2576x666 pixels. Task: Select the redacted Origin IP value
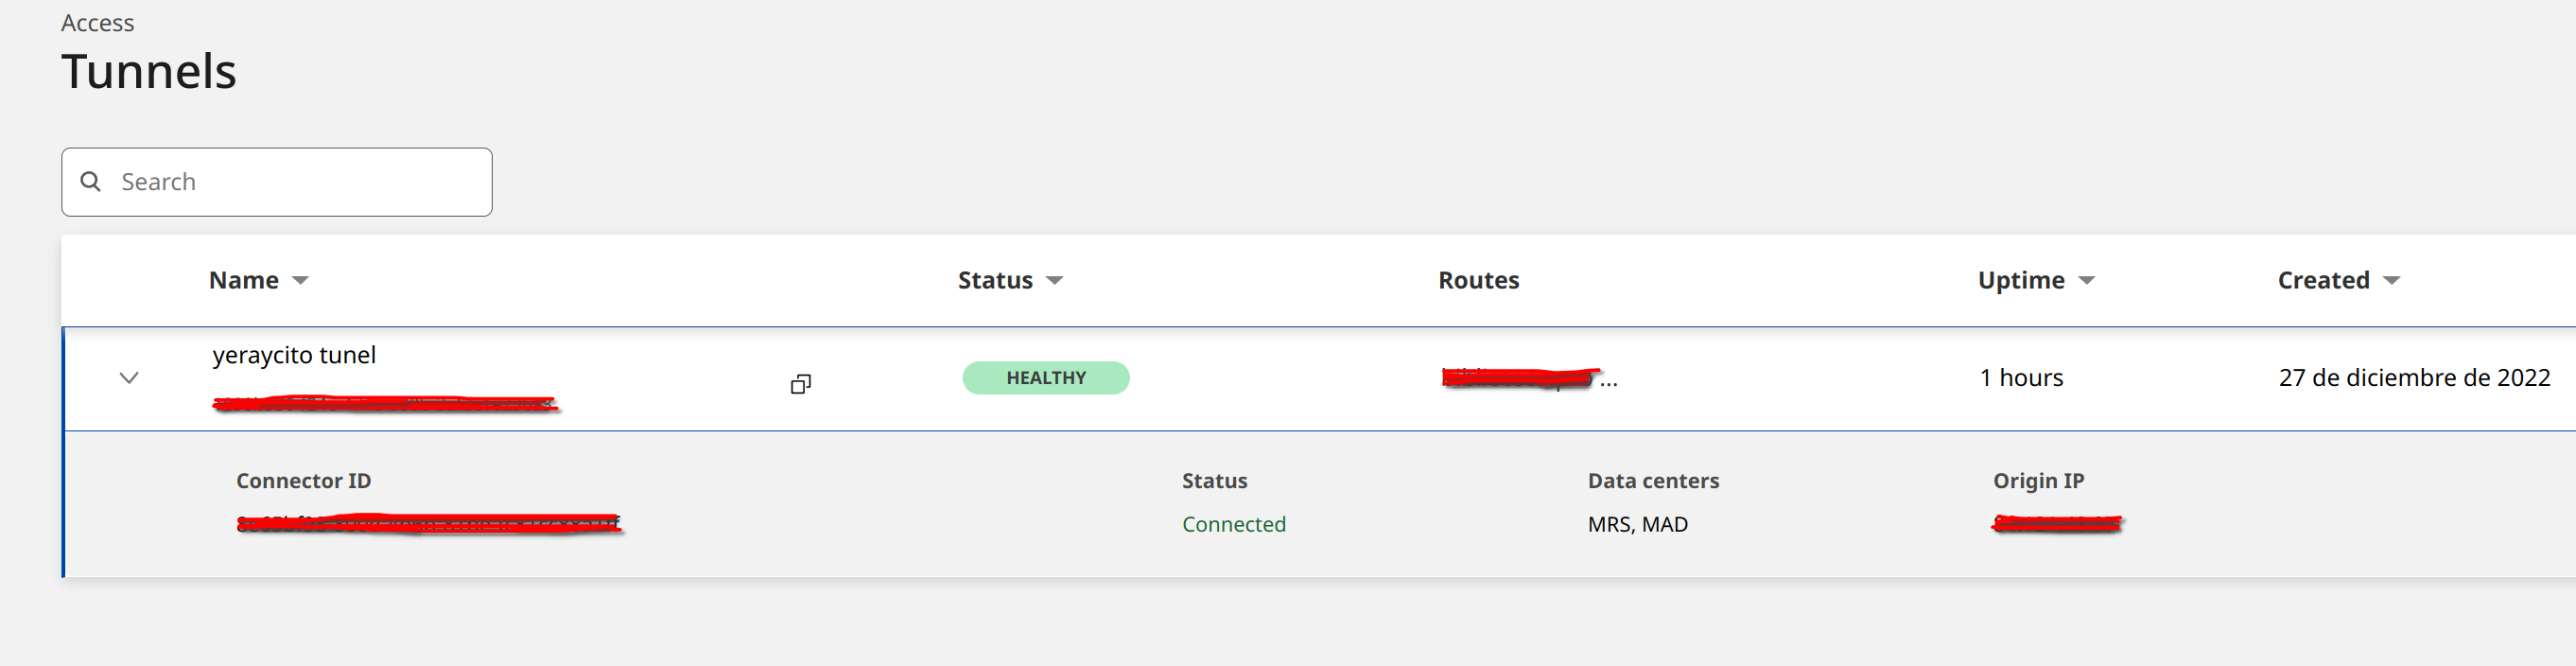(2056, 524)
